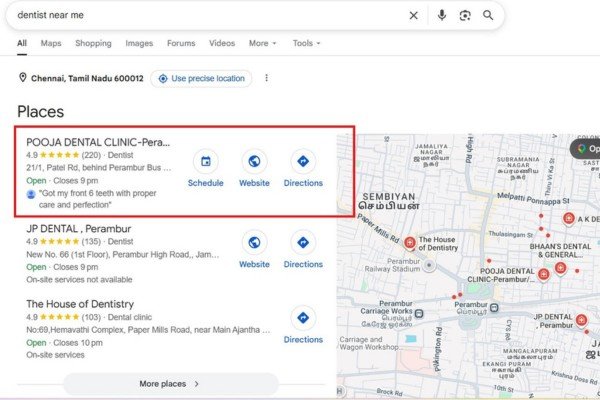600x400 pixels.
Task: Get Directions icon for Pooja Dental Clinic
Action: click(x=303, y=161)
